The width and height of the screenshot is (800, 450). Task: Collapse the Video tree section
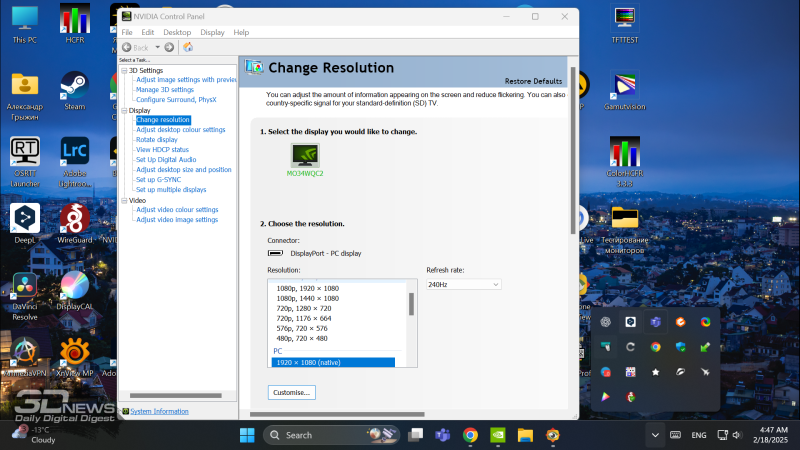124,200
